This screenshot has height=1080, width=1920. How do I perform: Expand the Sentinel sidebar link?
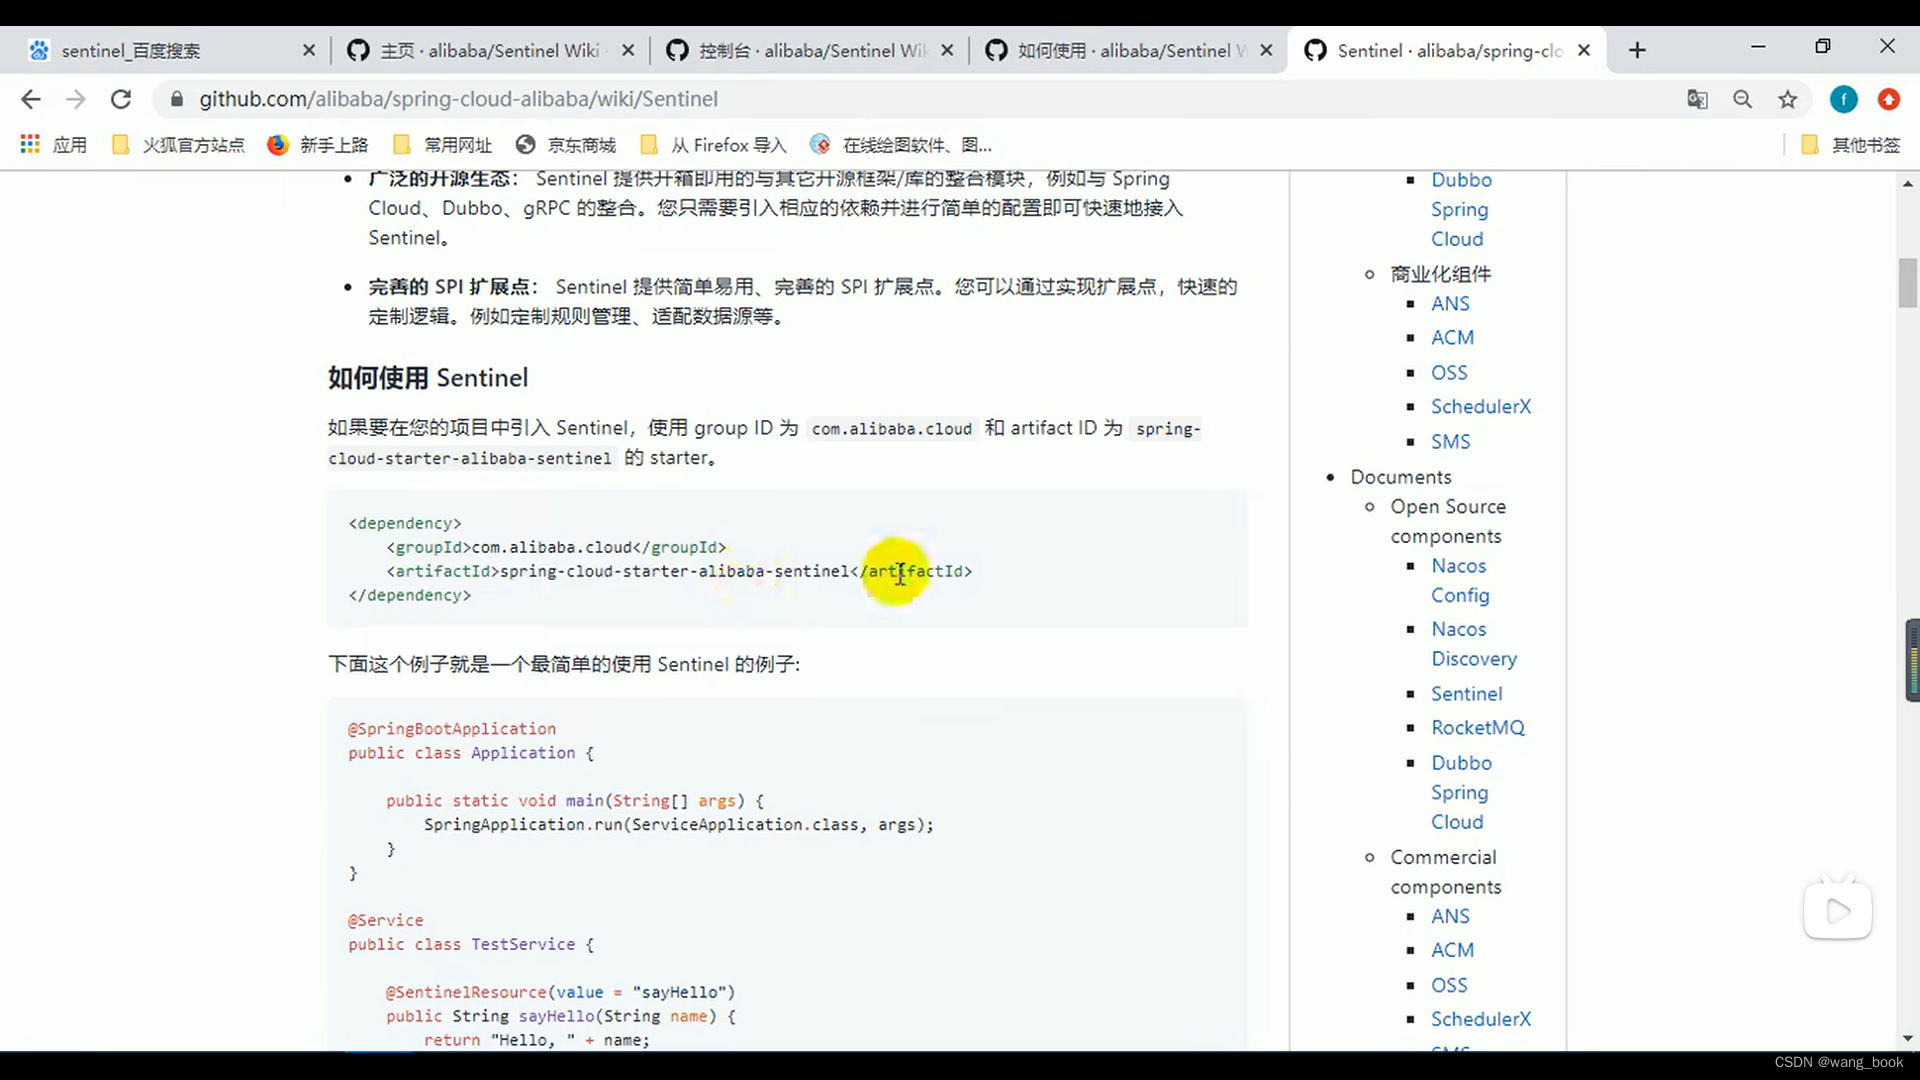click(1466, 692)
